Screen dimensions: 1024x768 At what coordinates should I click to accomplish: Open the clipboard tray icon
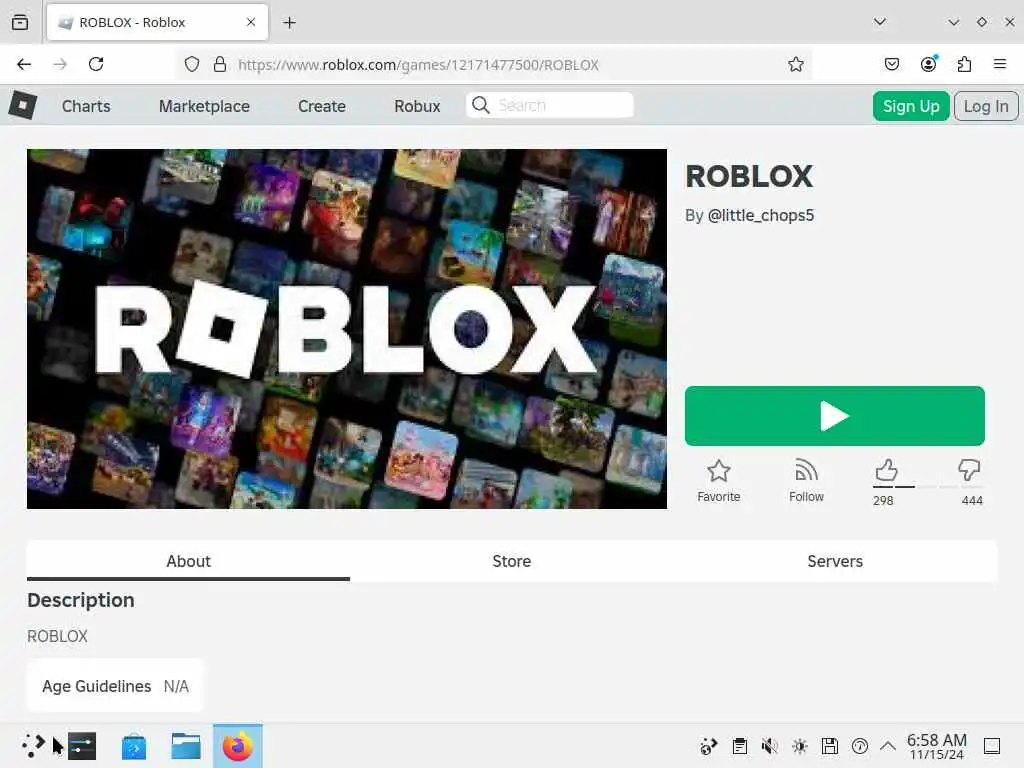pyautogui.click(x=739, y=746)
